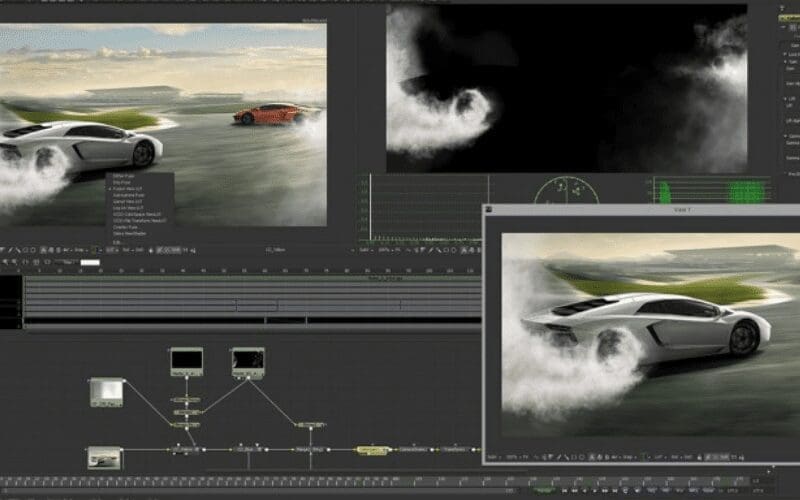Open LUT dropdown in View 1 window toolbar
The height and width of the screenshot is (500, 800).
coord(660,457)
